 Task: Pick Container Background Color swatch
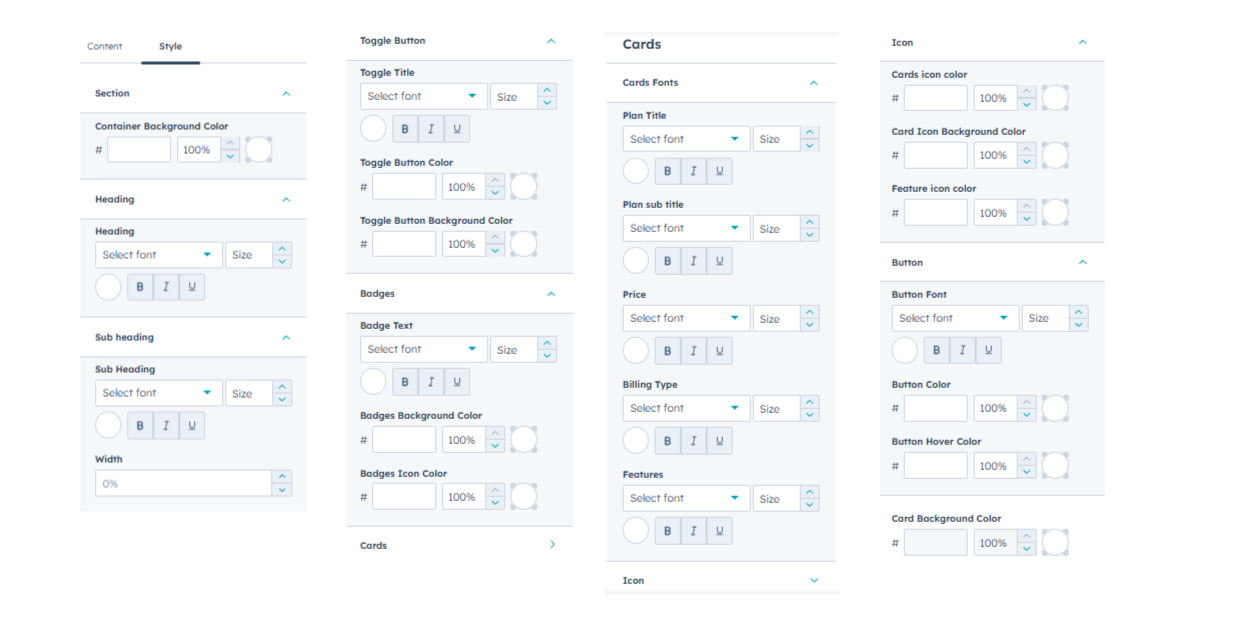[259, 150]
